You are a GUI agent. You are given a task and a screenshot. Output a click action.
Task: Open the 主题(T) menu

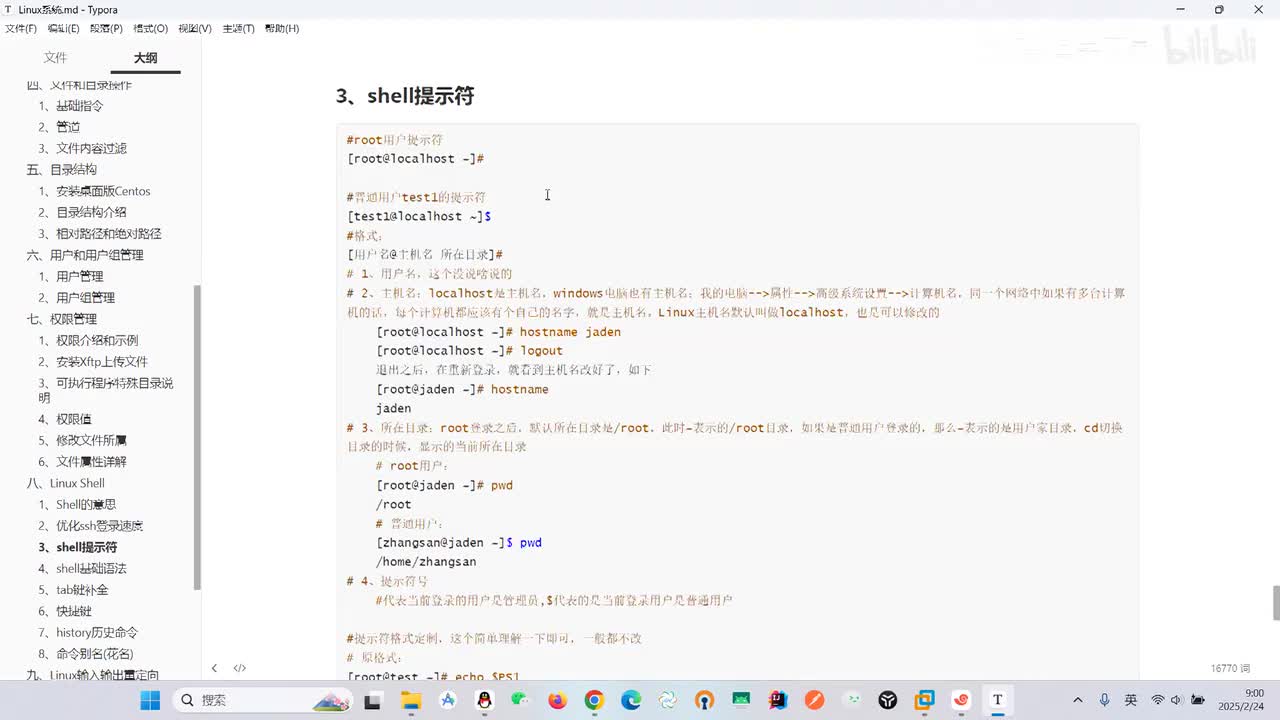pos(238,28)
